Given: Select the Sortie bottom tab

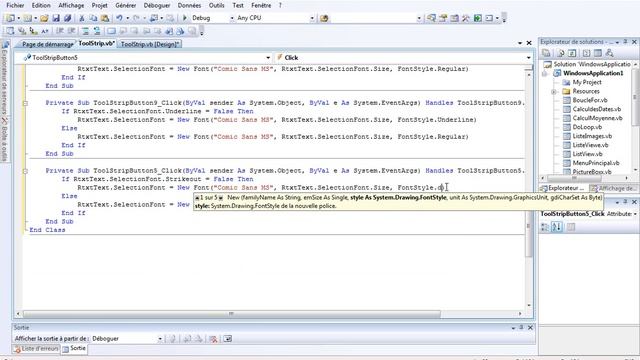Looking at the screenshot, I should (74, 349).
